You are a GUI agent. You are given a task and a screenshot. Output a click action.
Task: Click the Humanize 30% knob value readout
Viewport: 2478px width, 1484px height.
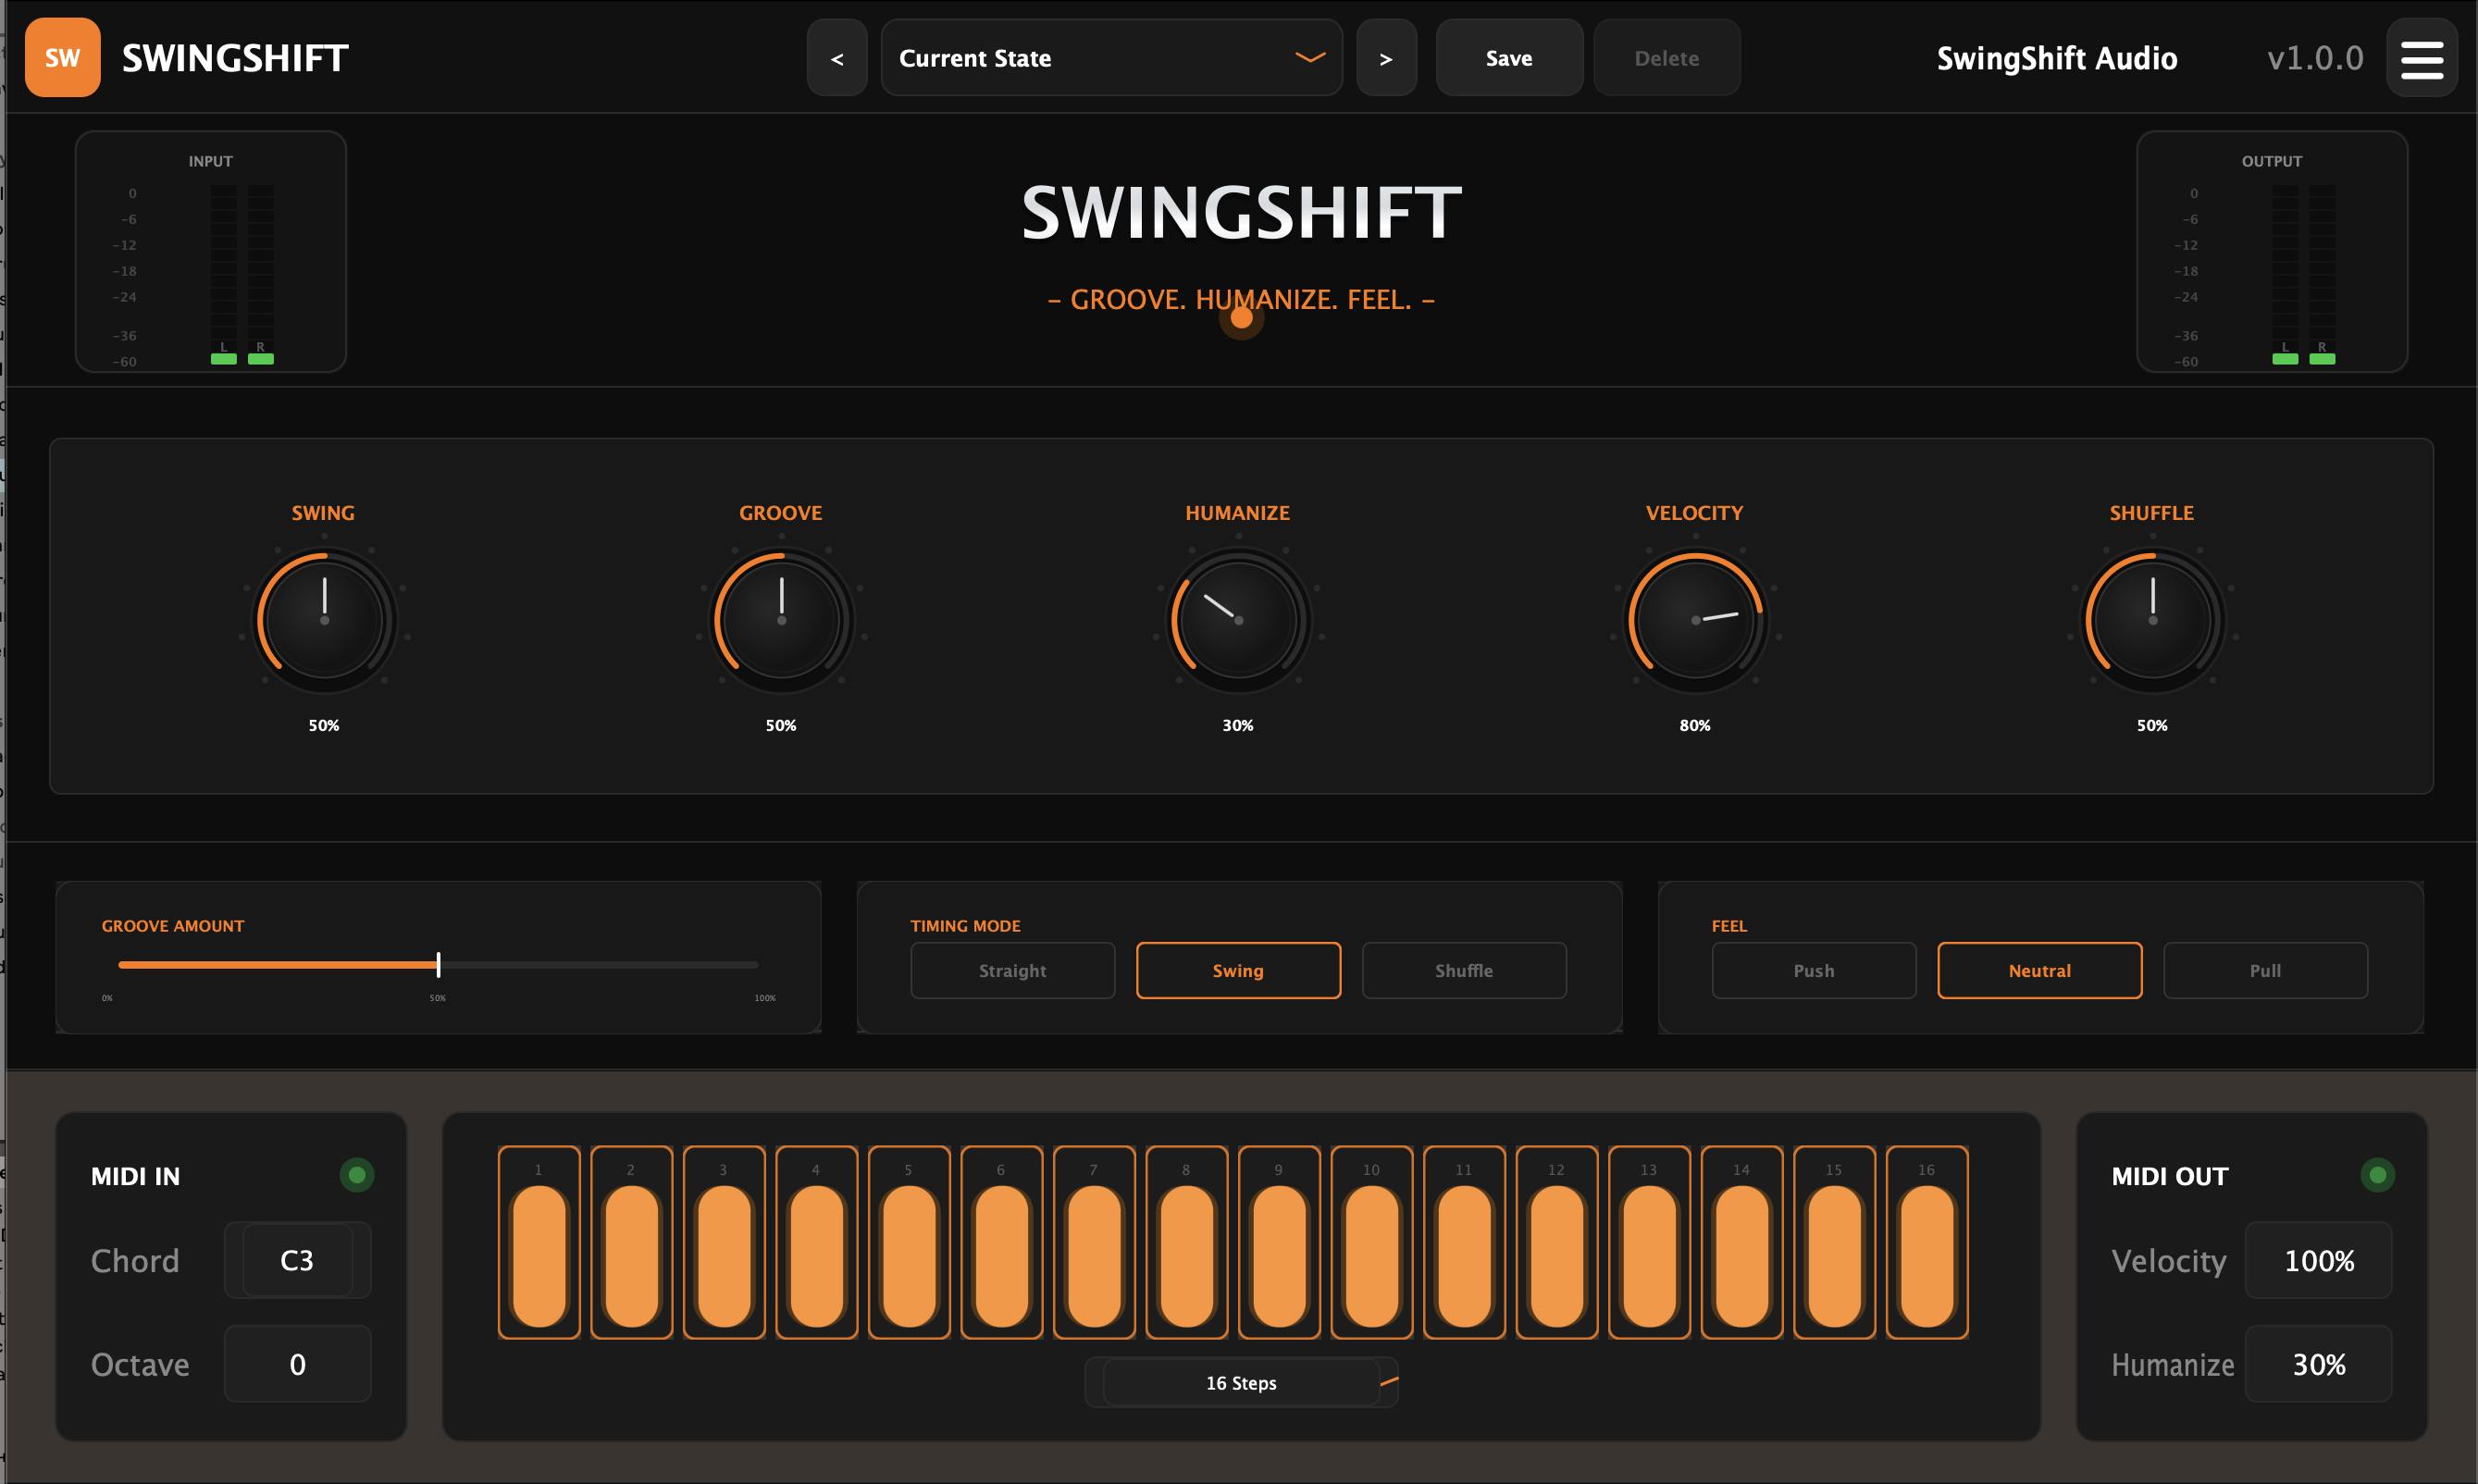[x=1238, y=725]
